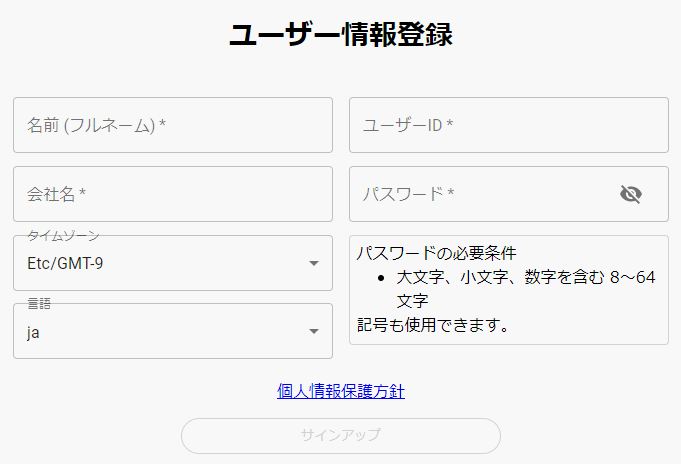
Task: Click the 名前 (フルネーム) input field
Action: point(173,125)
